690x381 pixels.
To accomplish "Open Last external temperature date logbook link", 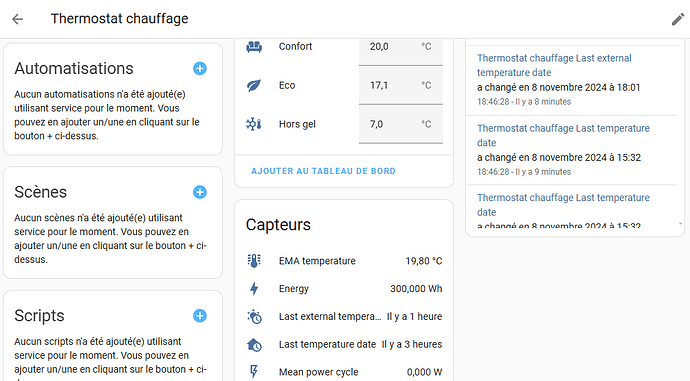I will 554,65.
